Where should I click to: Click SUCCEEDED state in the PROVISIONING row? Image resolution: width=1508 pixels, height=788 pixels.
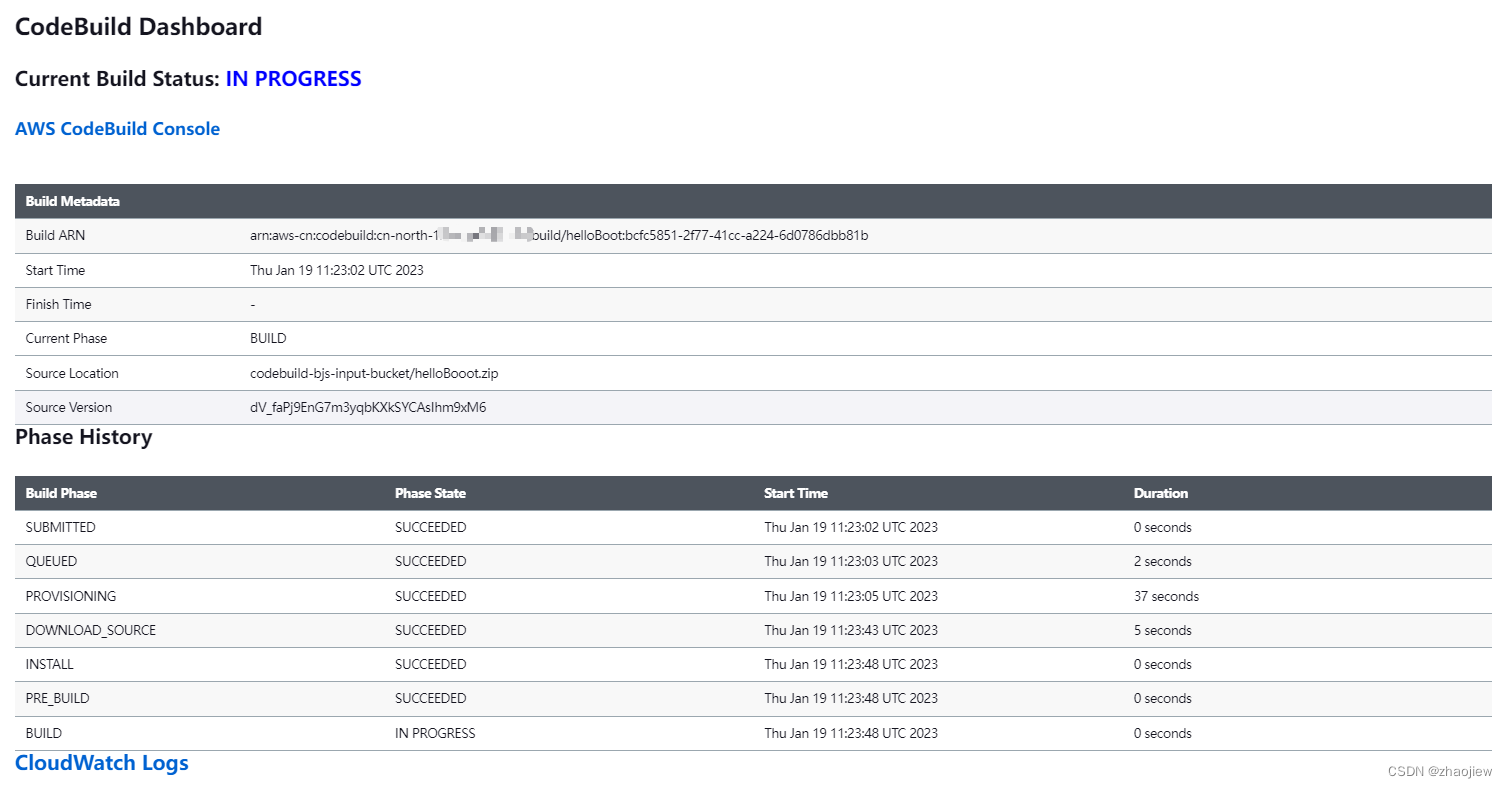click(430, 596)
